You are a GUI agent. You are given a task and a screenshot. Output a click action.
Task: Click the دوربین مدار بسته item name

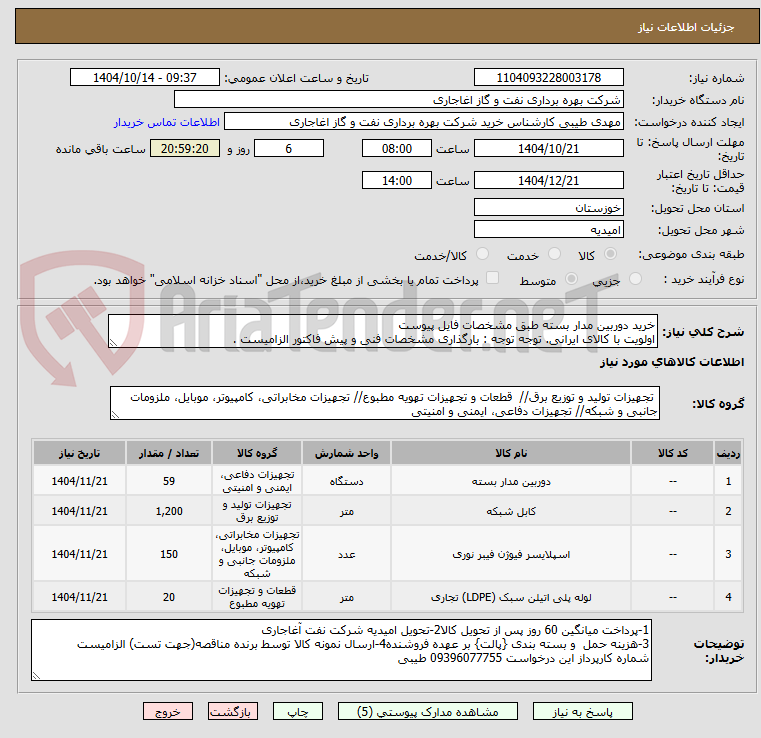coord(511,481)
